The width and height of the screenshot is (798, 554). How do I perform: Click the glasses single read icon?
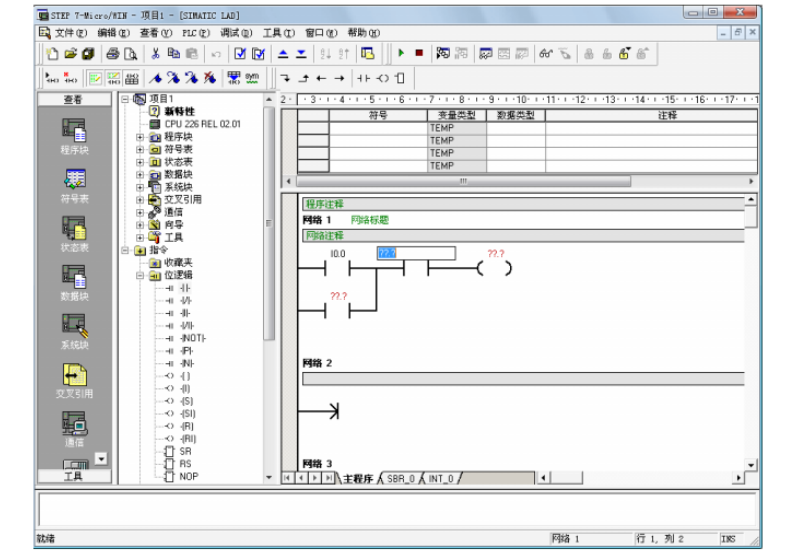pos(546,53)
